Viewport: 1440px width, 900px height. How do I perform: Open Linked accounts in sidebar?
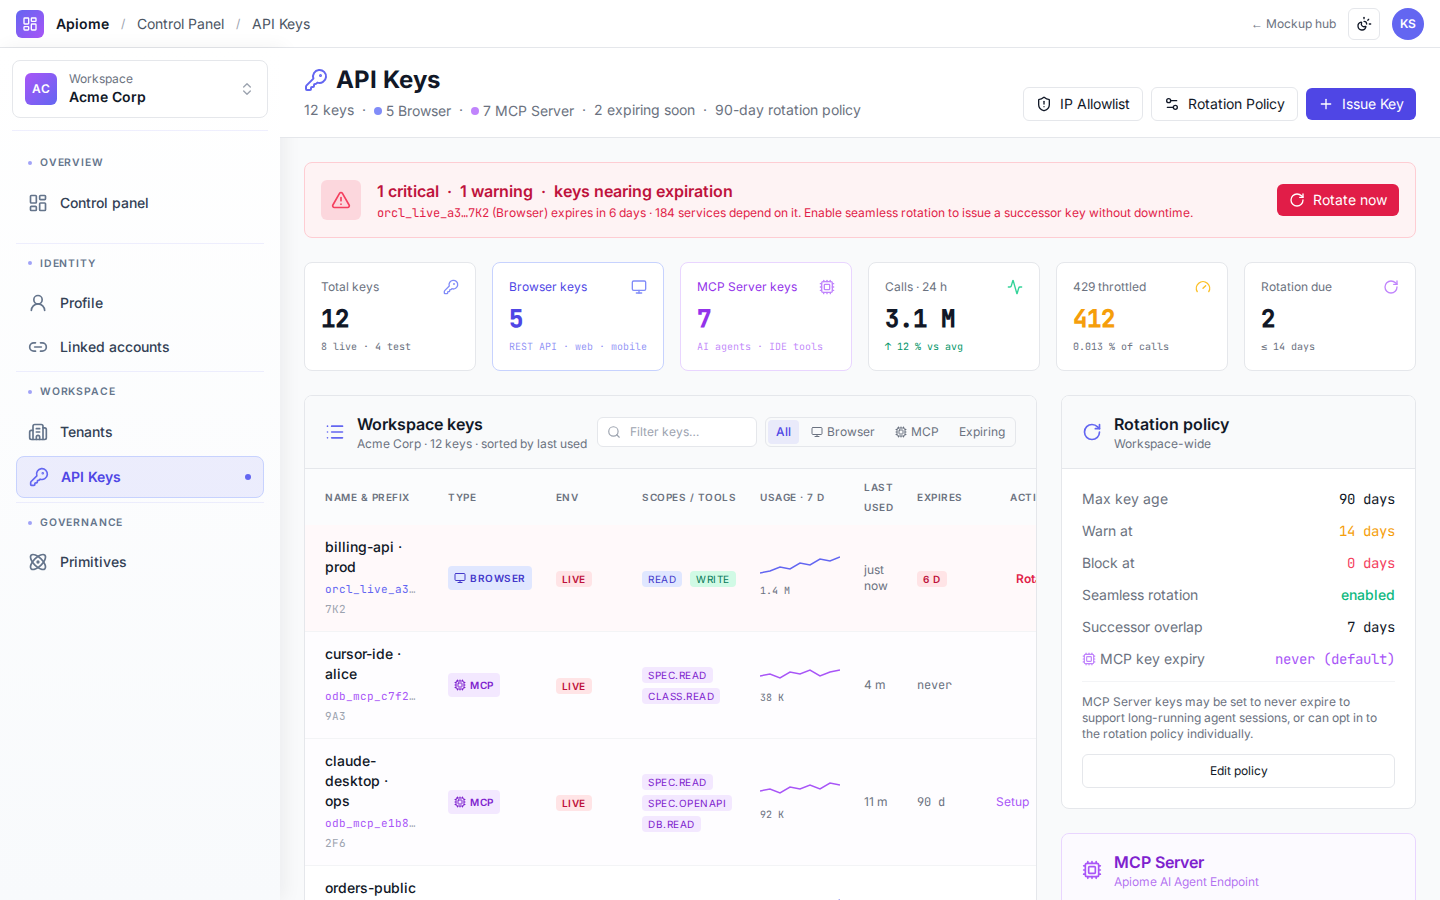[140, 347]
